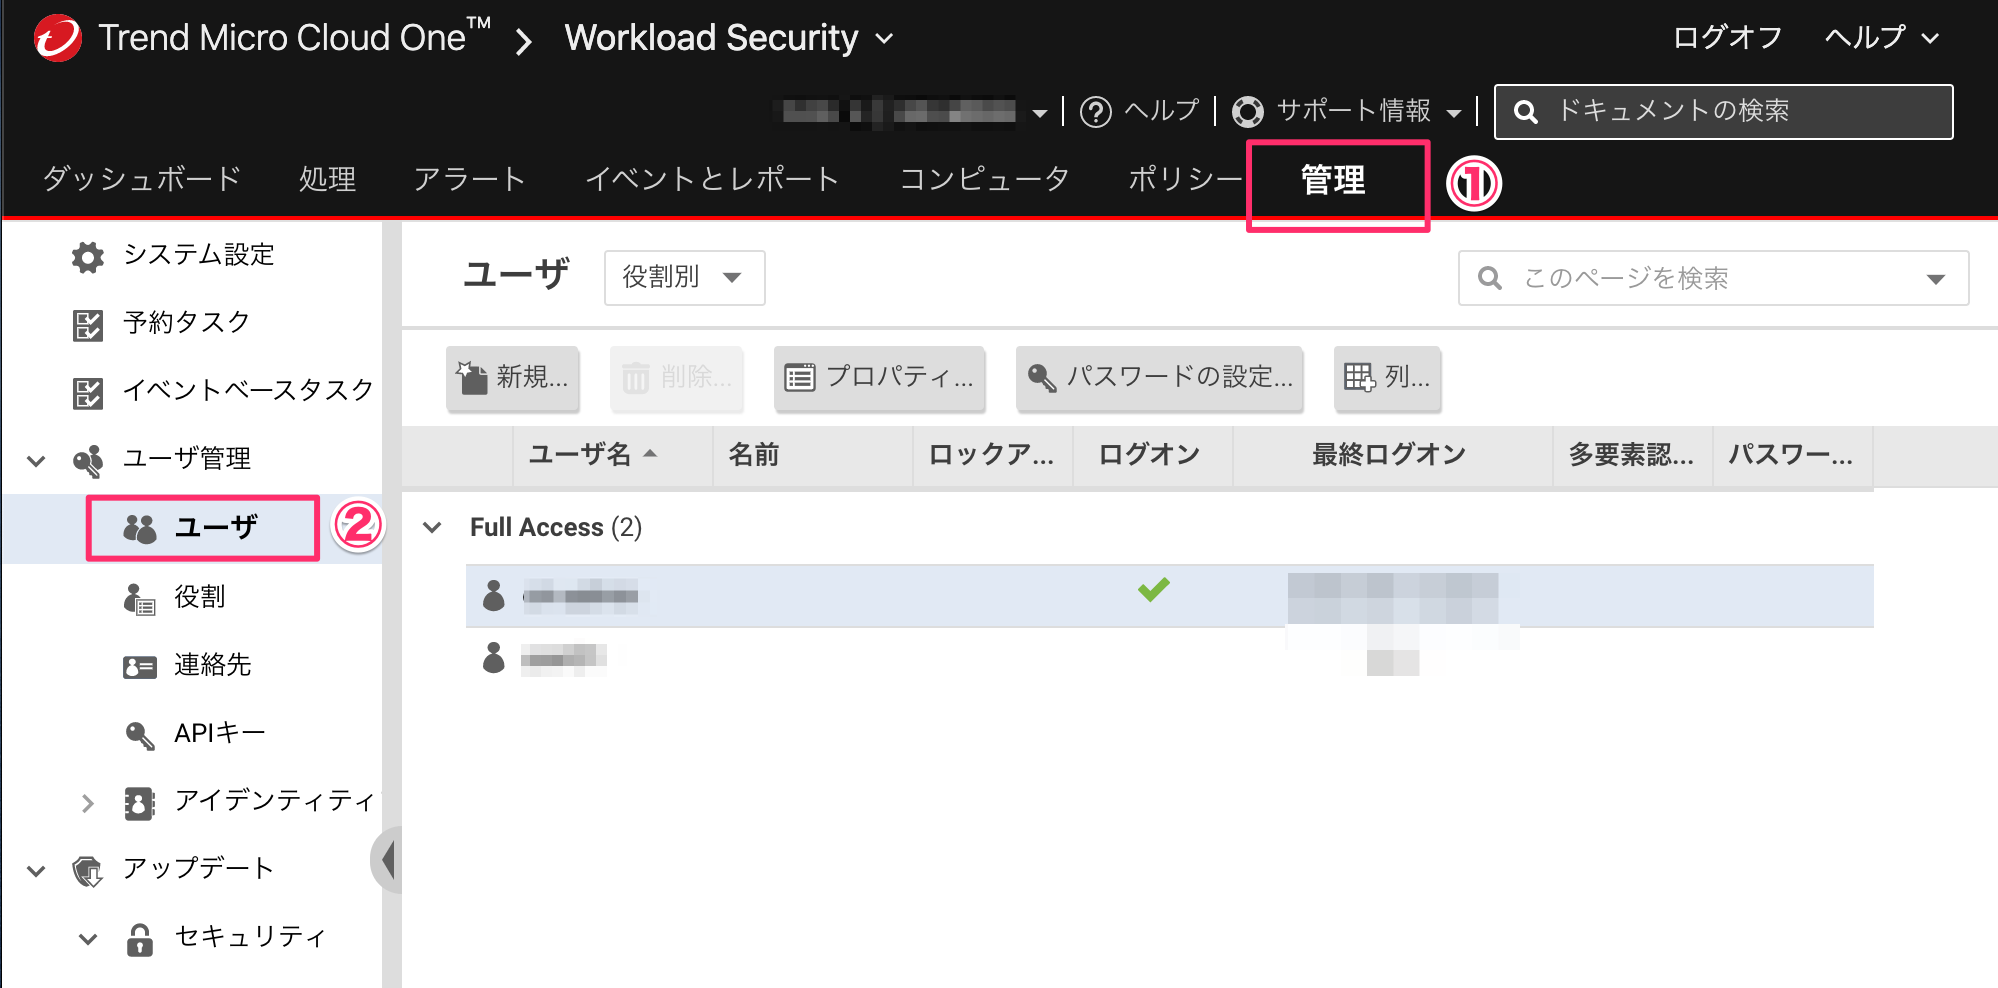The width and height of the screenshot is (1998, 988).
Task: Select the 予約タスク sidebar icon
Action: tap(87, 323)
